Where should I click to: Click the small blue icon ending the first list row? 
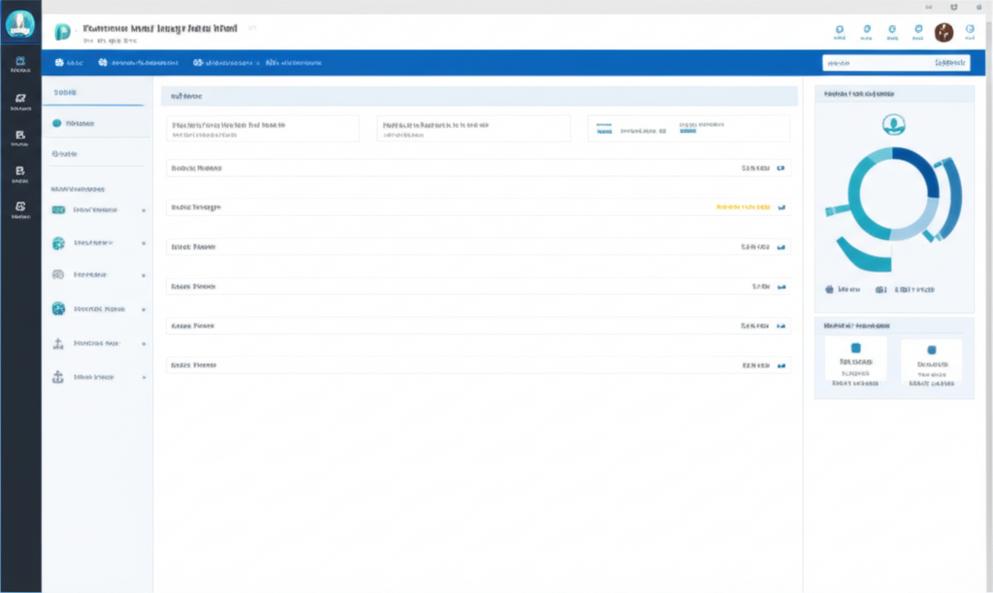click(x=781, y=168)
